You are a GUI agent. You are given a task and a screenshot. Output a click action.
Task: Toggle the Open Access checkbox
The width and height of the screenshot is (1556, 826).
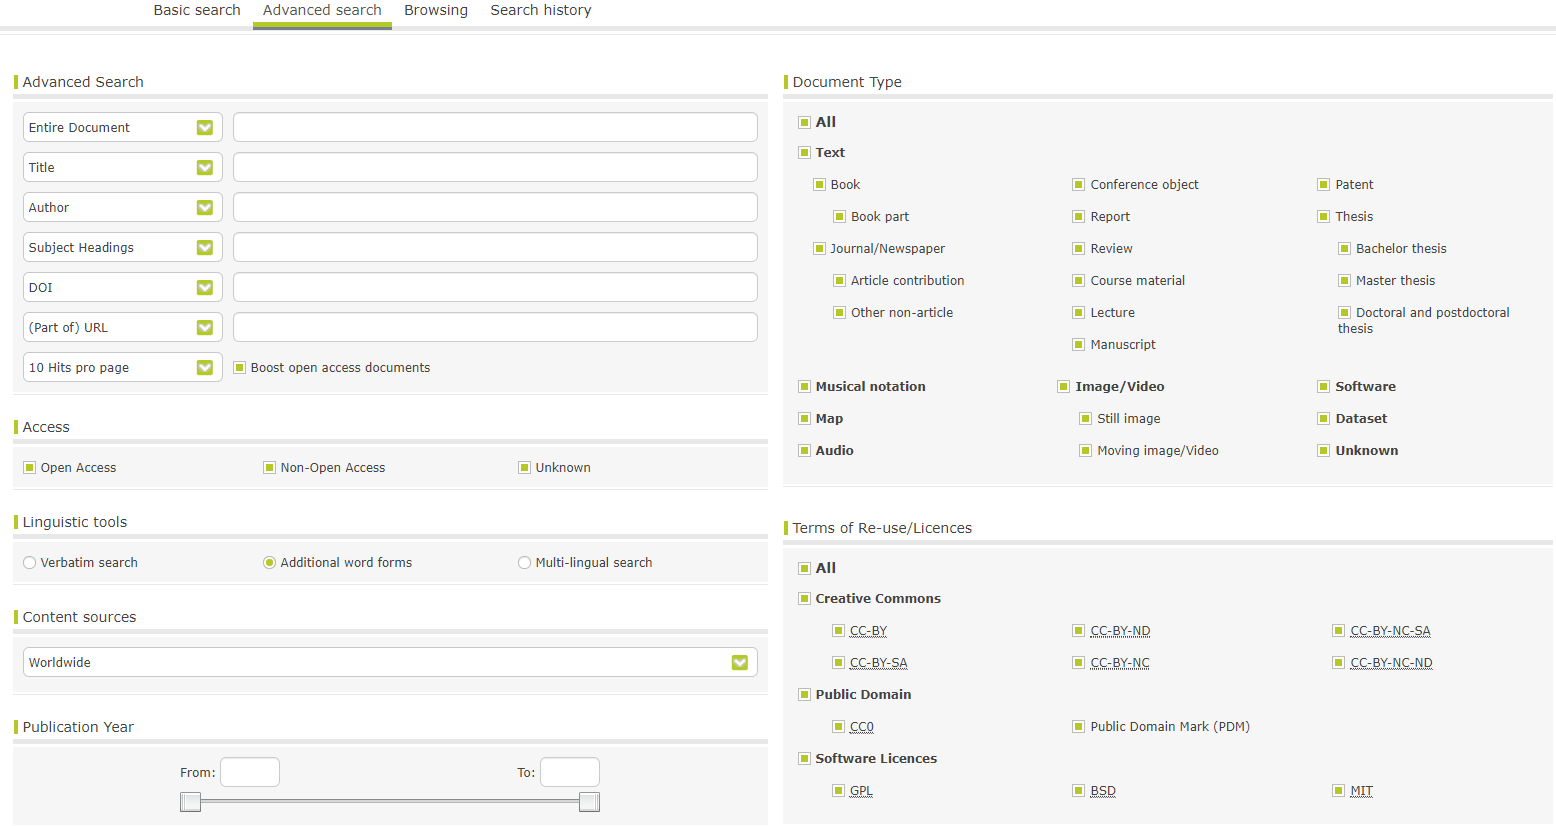point(30,468)
